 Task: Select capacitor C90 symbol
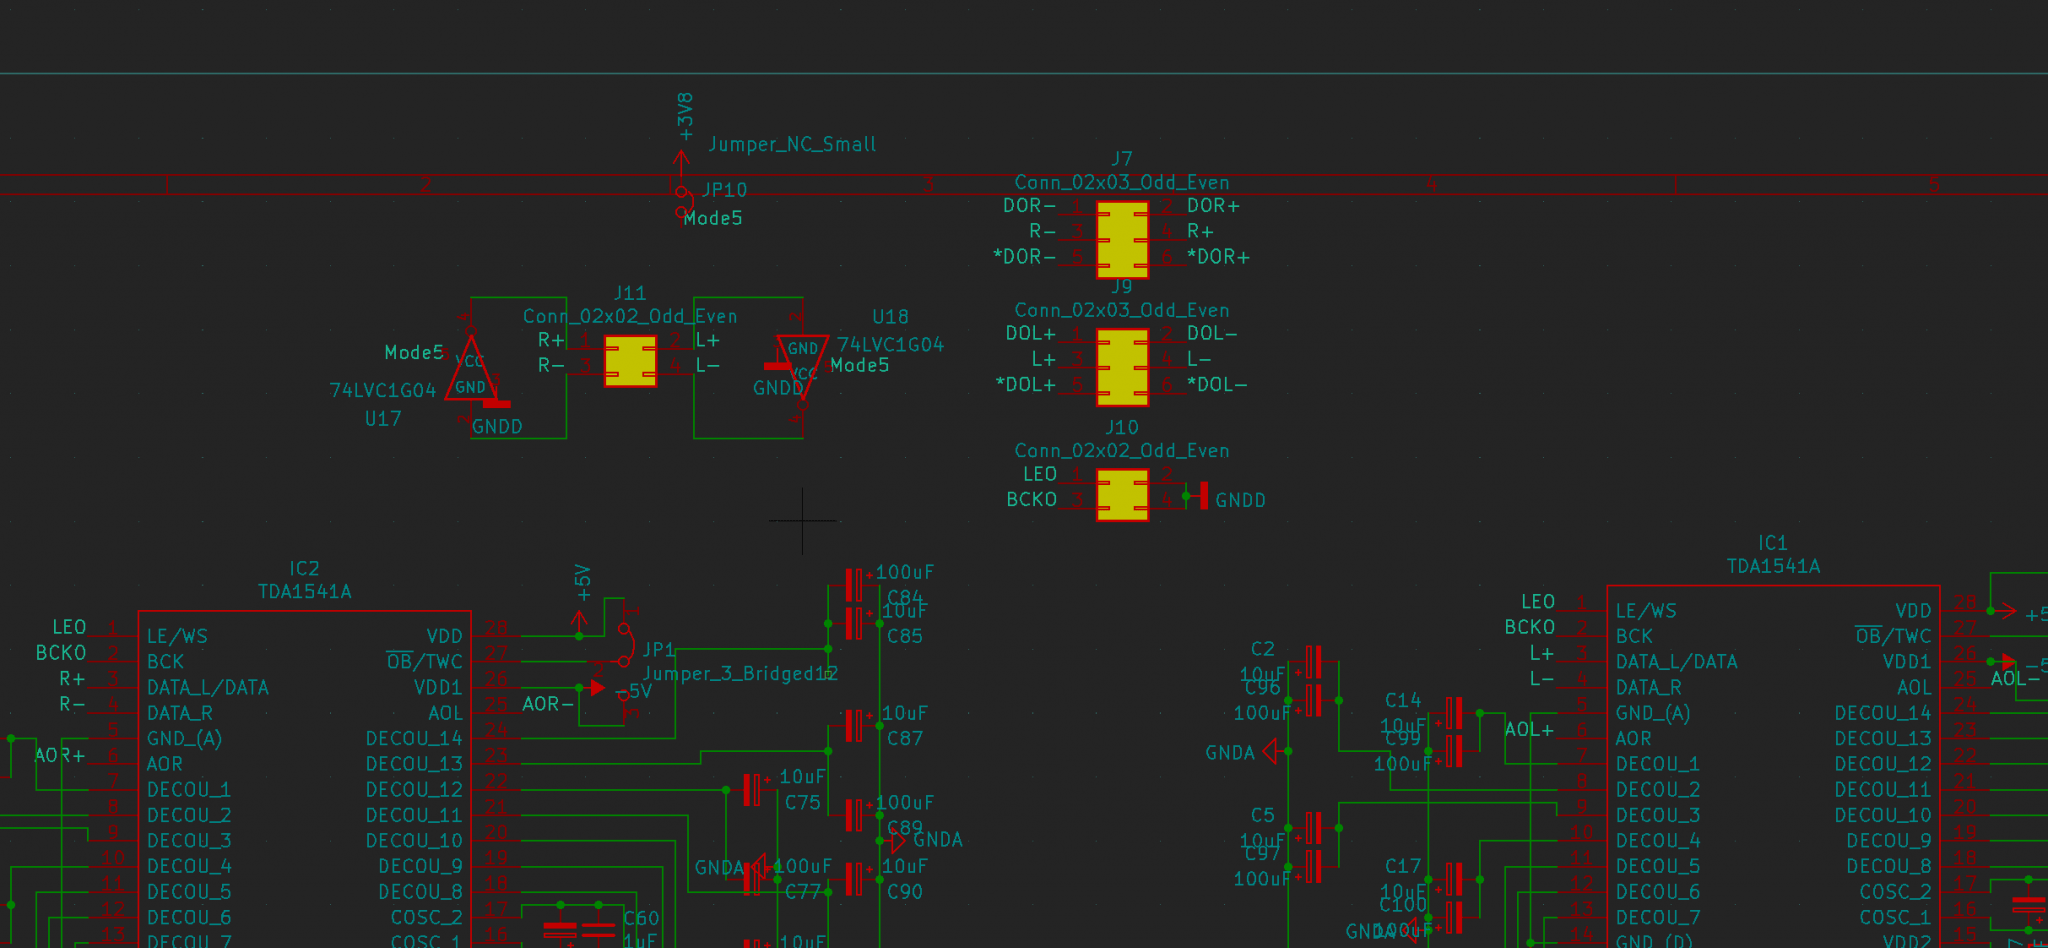click(x=853, y=878)
